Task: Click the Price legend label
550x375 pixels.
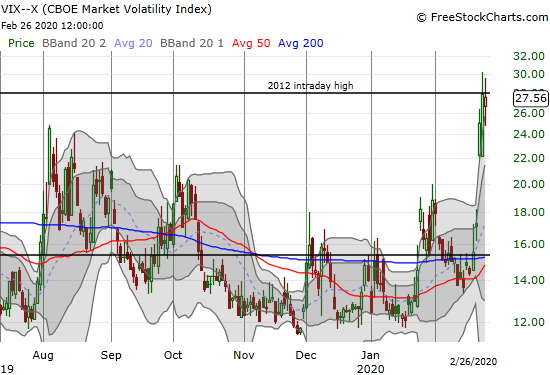Action: tap(21, 43)
